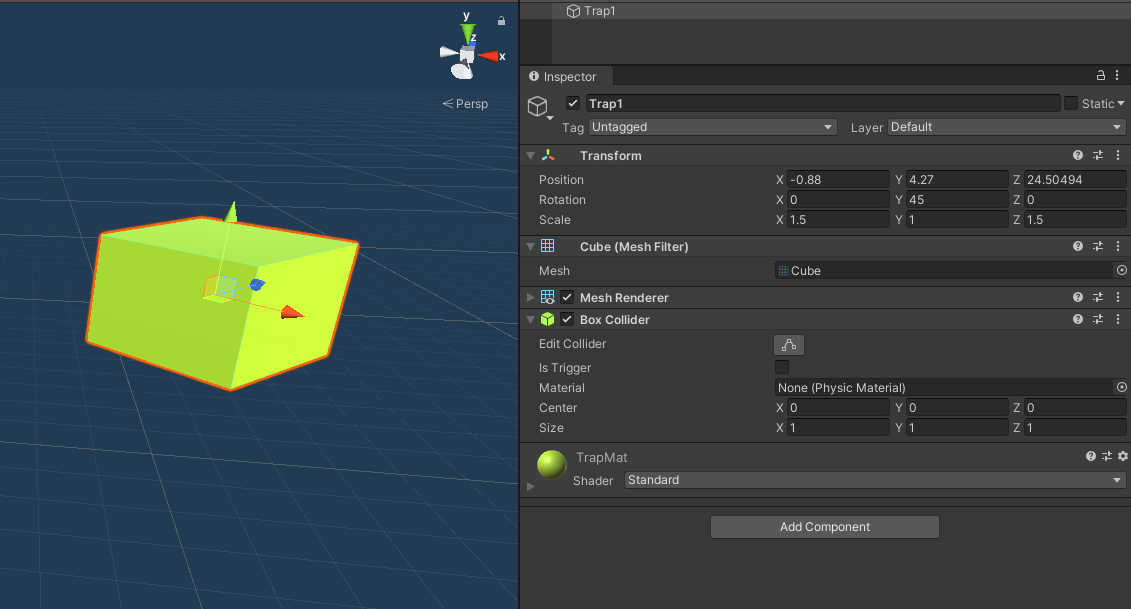Disable the Mesh Renderer component checkbox
This screenshot has width=1131, height=609.
[x=567, y=297]
